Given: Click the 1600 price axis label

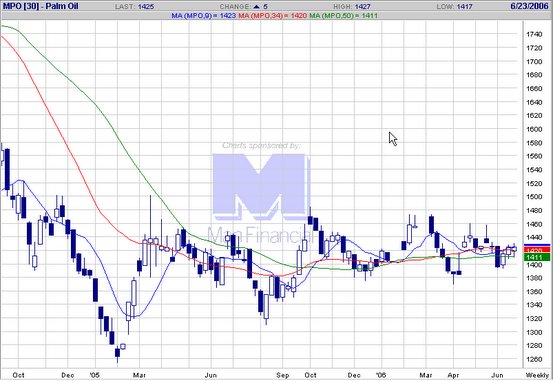Looking at the screenshot, I should pyautogui.click(x=534, y=129).
